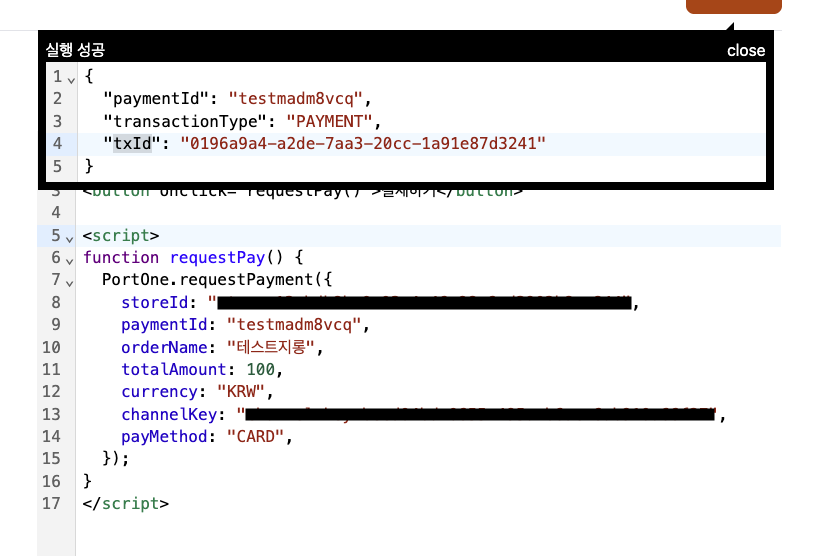
Task: Collapse the script tag fold arrow on line 5
Action: (70, 239)
